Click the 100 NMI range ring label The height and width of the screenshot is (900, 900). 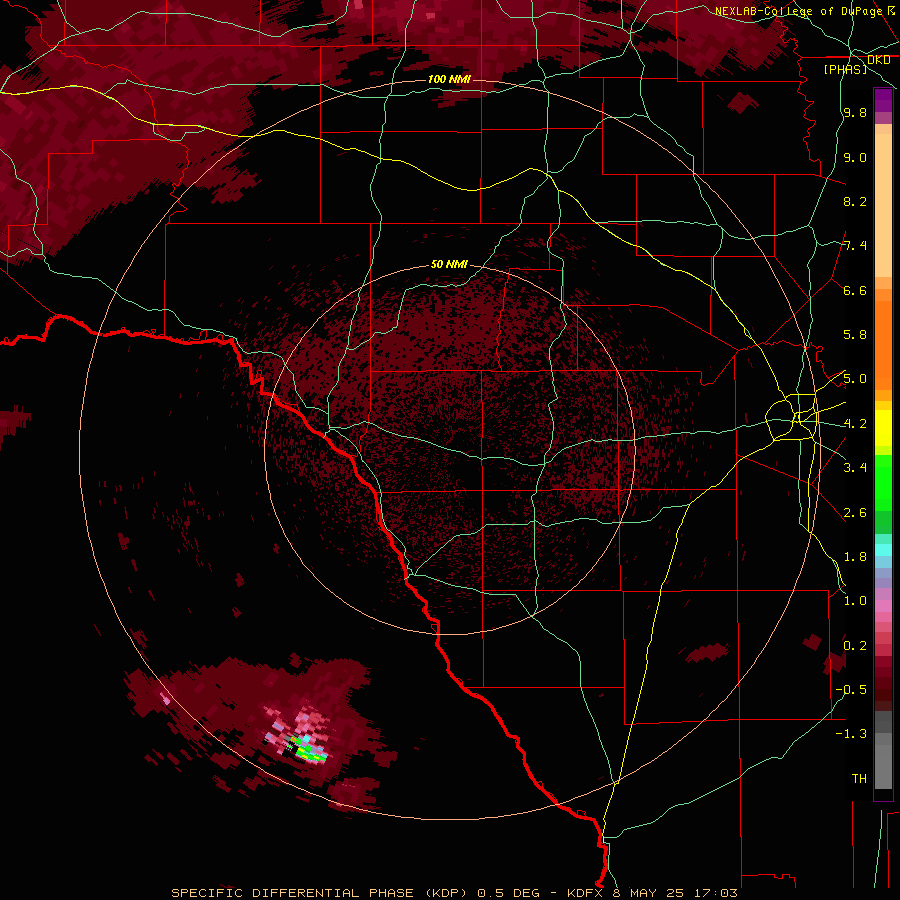point(449,79)
